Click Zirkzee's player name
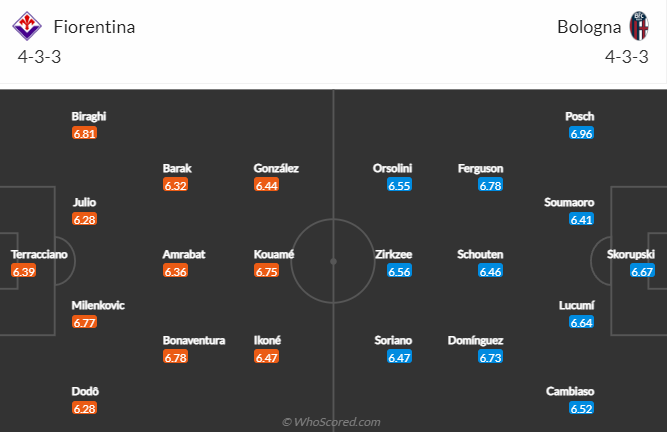 392,255
